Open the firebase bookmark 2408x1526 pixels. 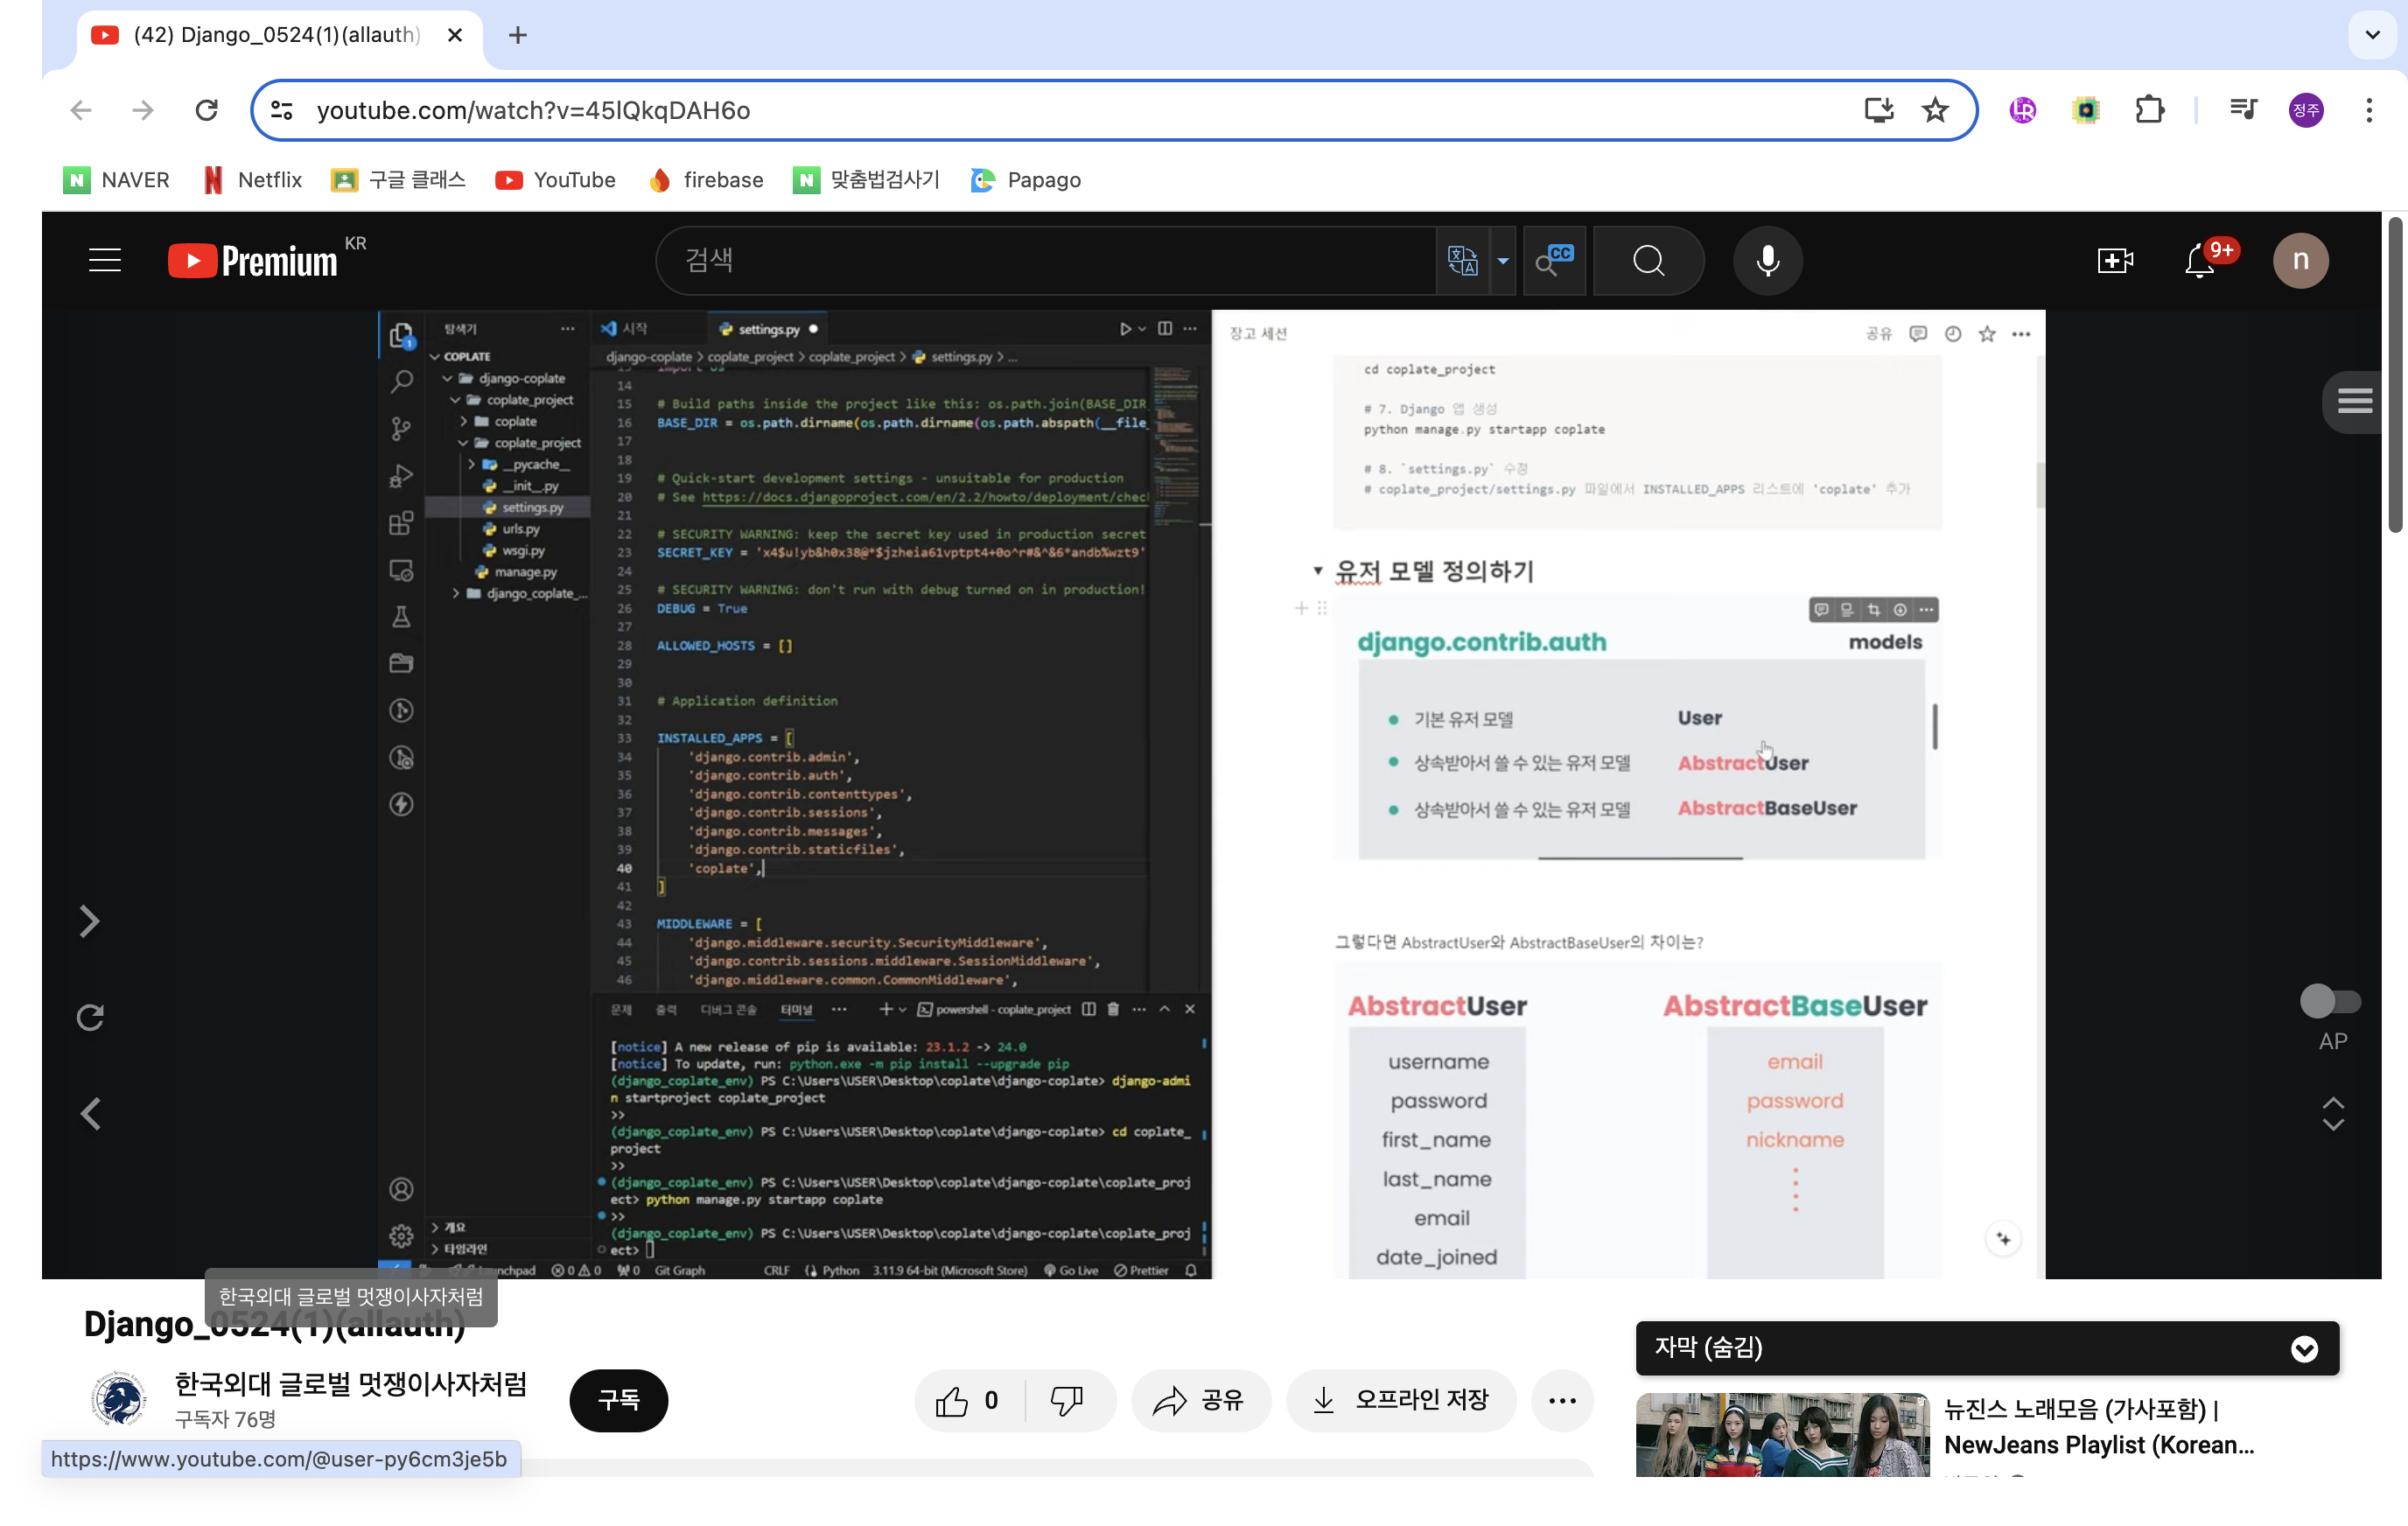[706, 180]
